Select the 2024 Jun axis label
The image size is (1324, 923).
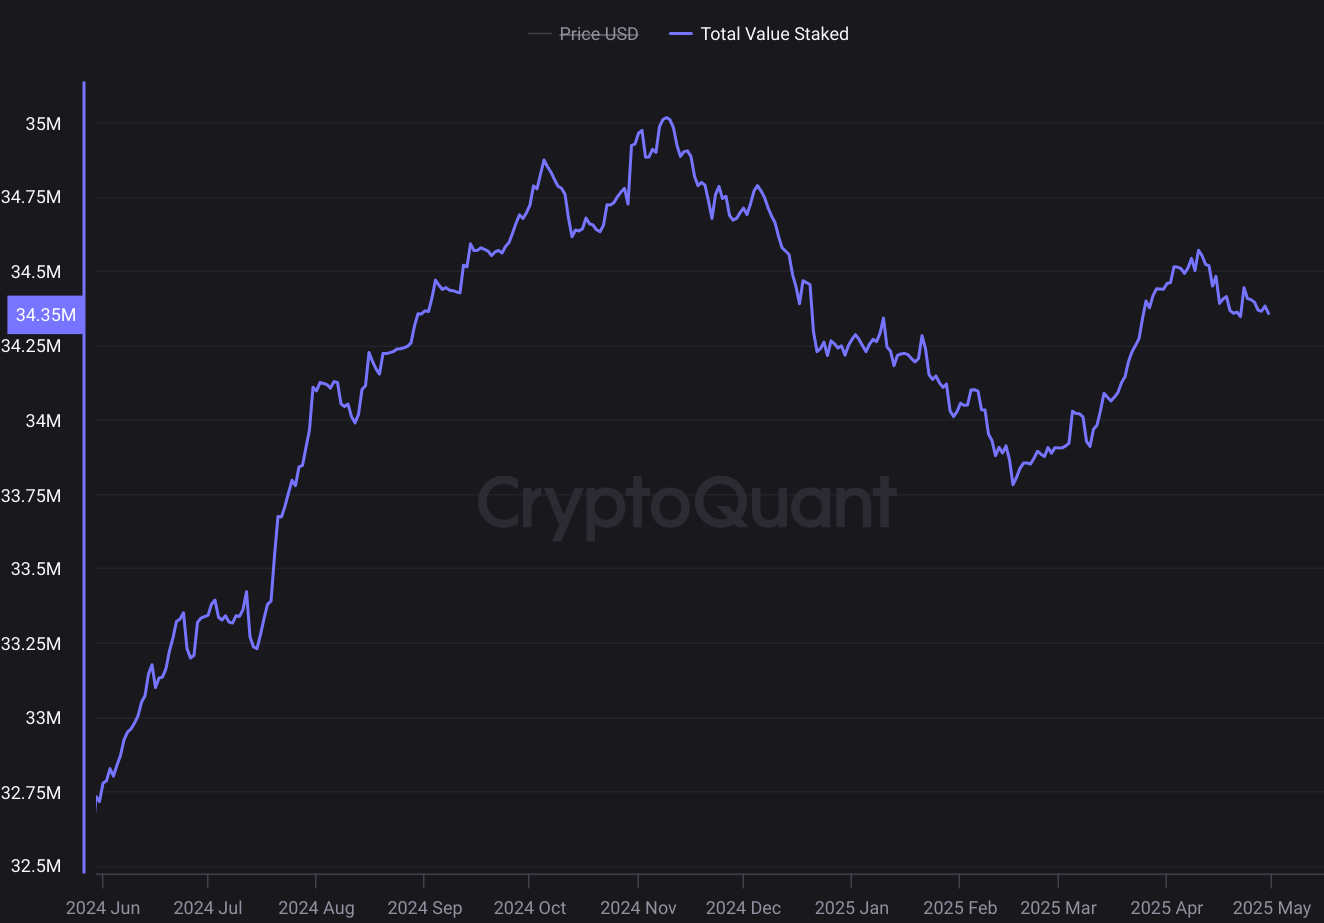[x=103, y=908]
